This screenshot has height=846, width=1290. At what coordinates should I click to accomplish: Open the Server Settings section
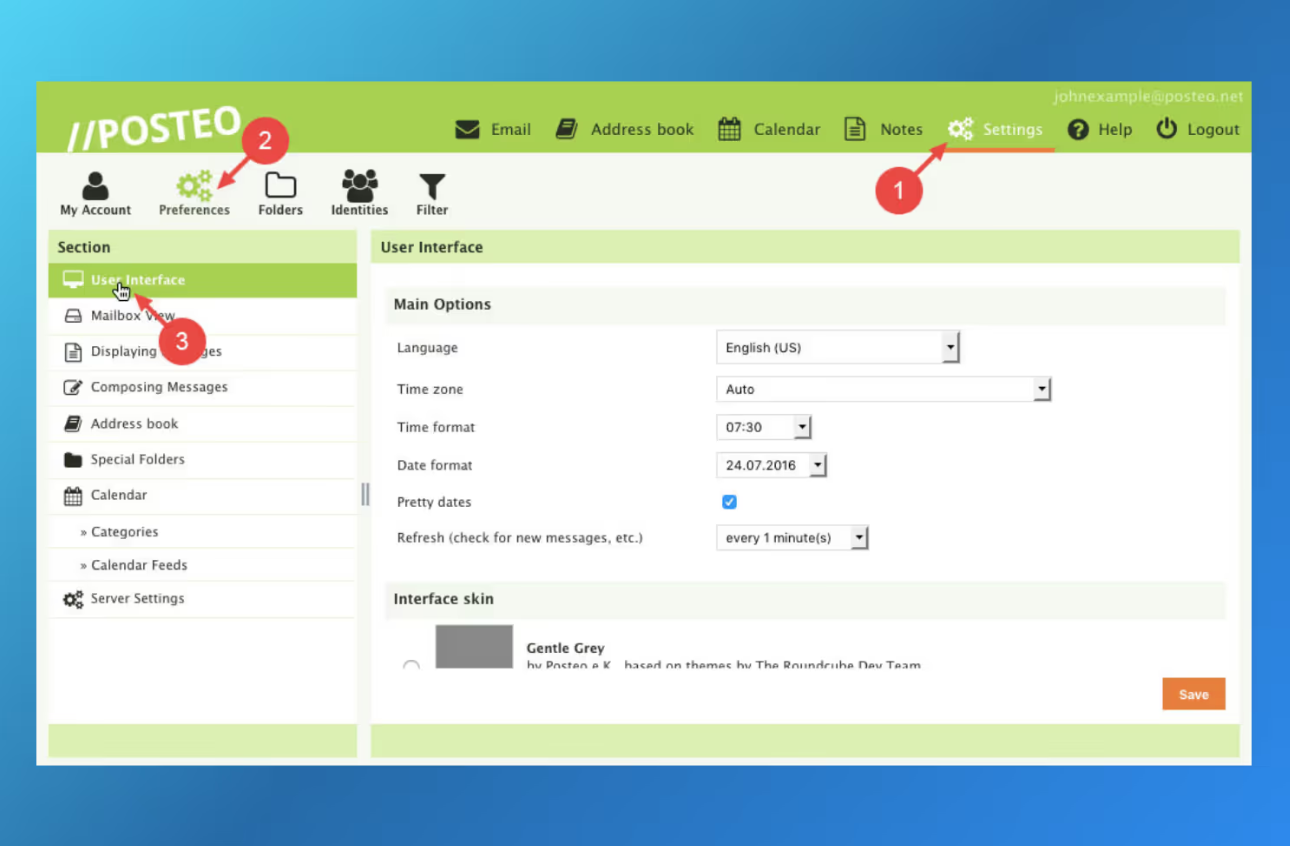[x=136, y=598]
